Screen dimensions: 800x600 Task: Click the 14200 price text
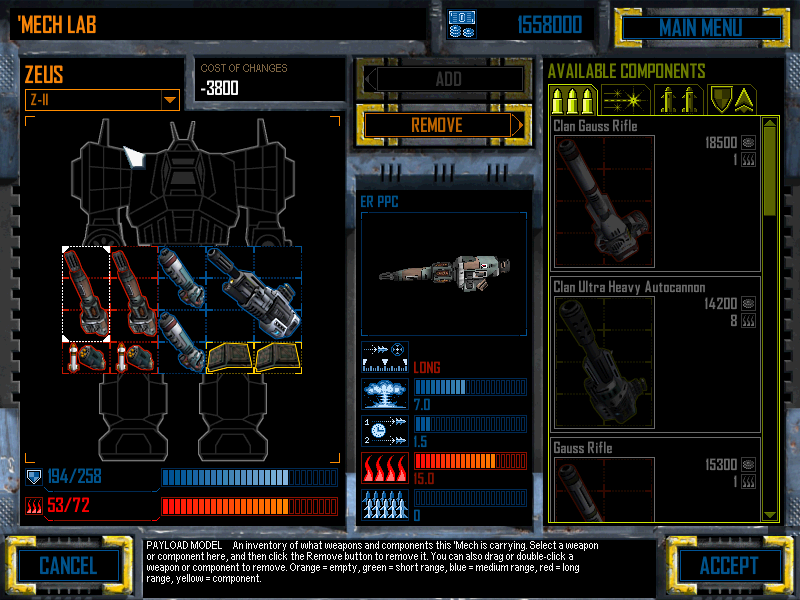click(x=720, y=304)
